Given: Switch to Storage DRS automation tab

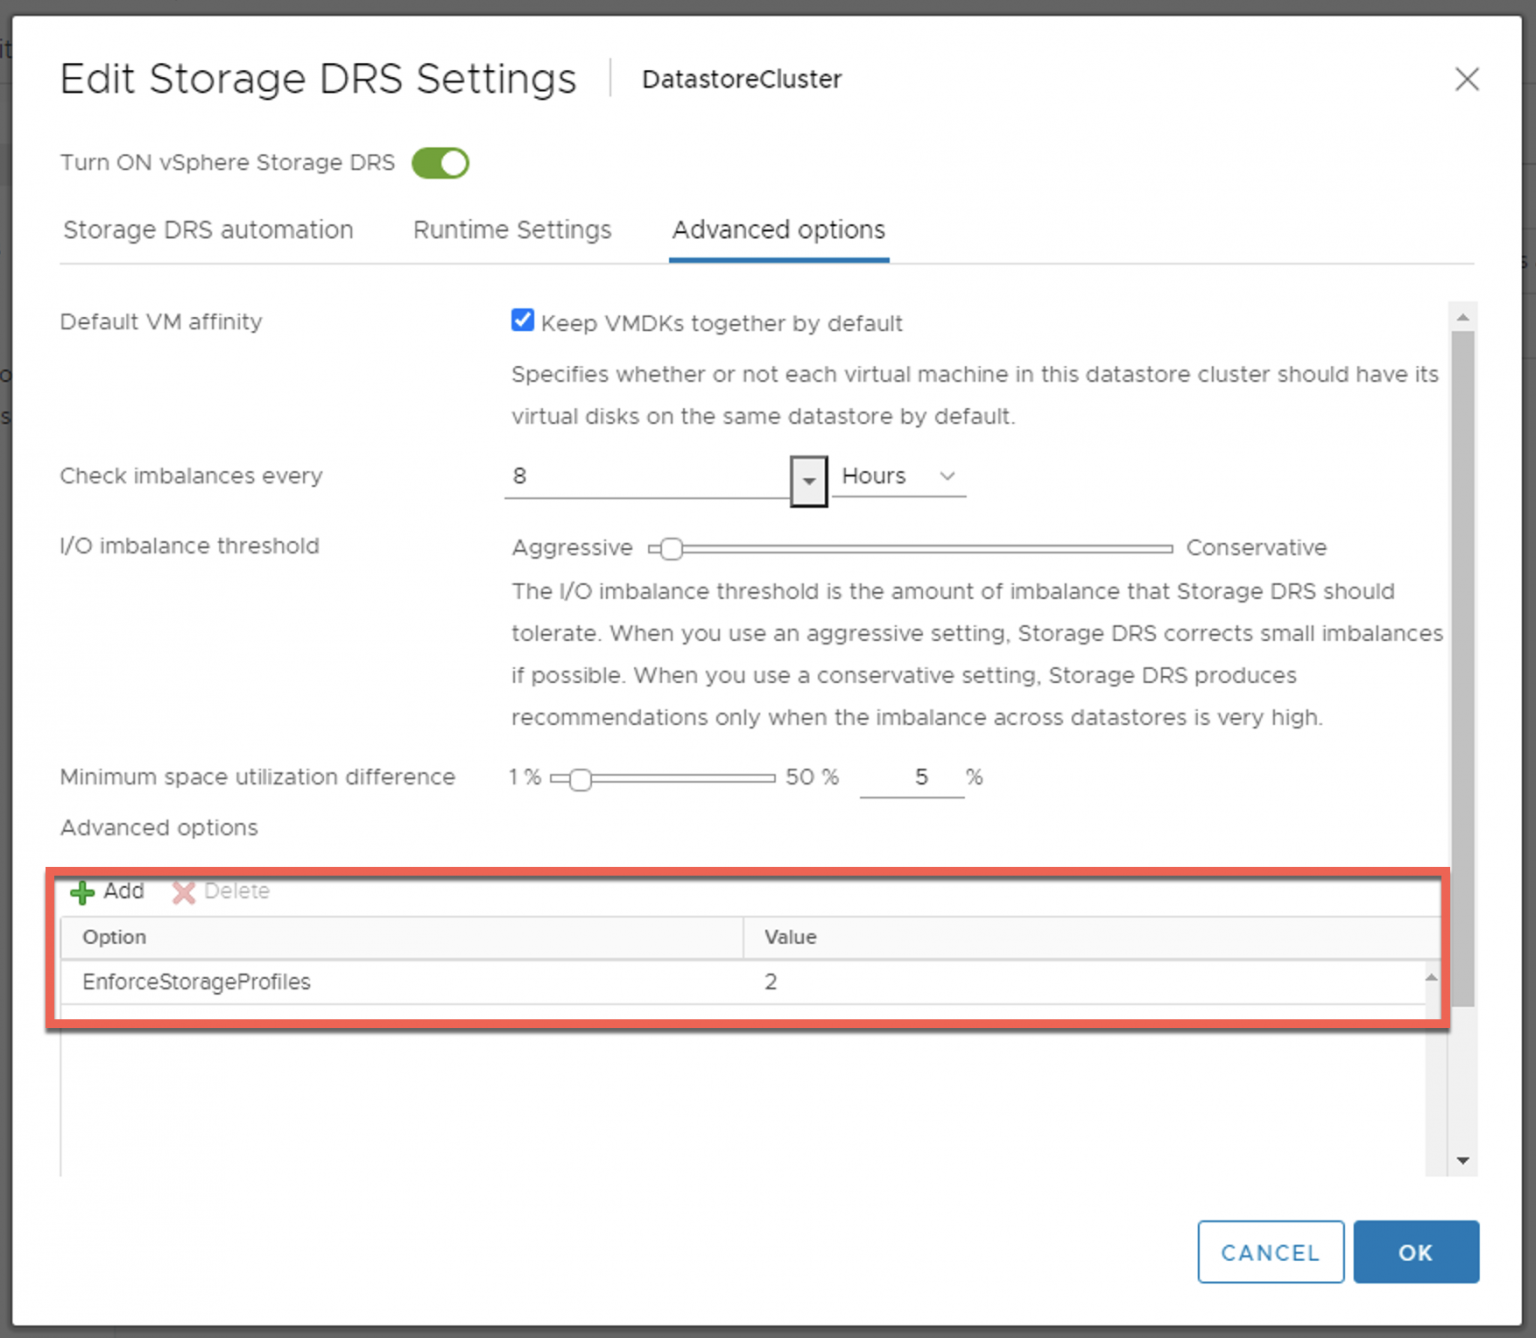Looking at the screenshot, I should click(x=208, y=230).
